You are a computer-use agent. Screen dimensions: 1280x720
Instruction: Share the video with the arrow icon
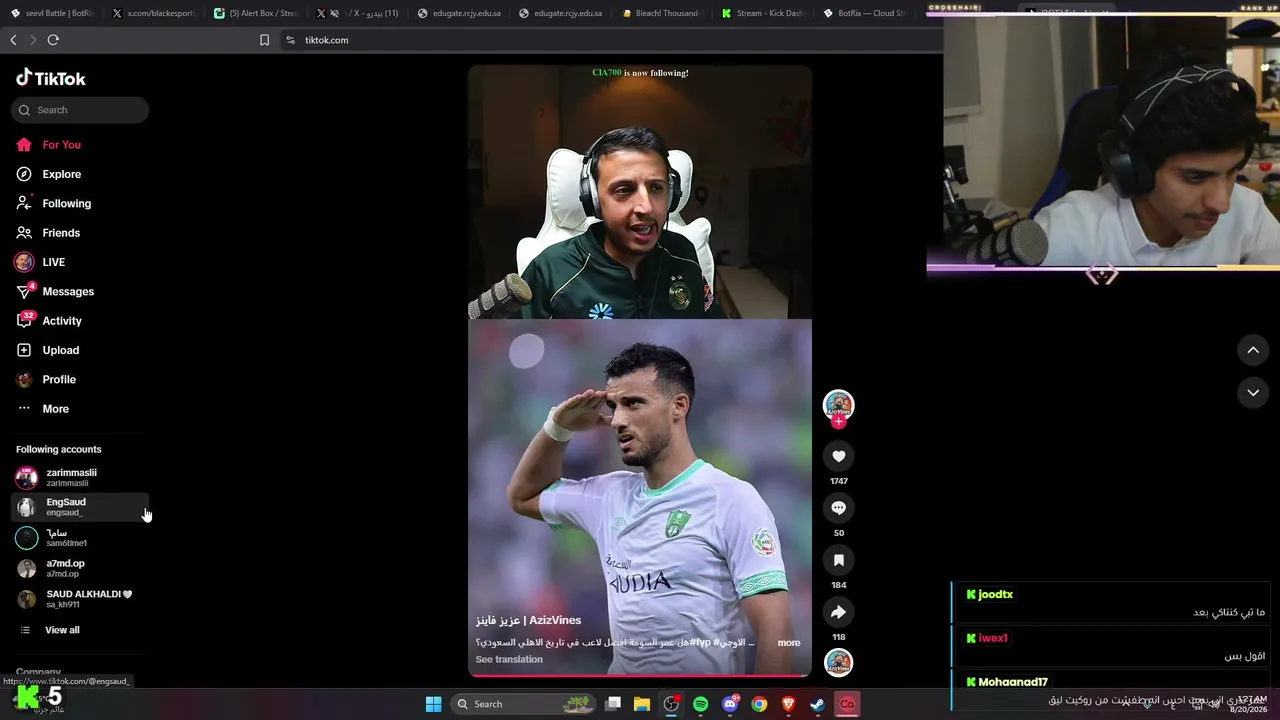tap(838, 612)
